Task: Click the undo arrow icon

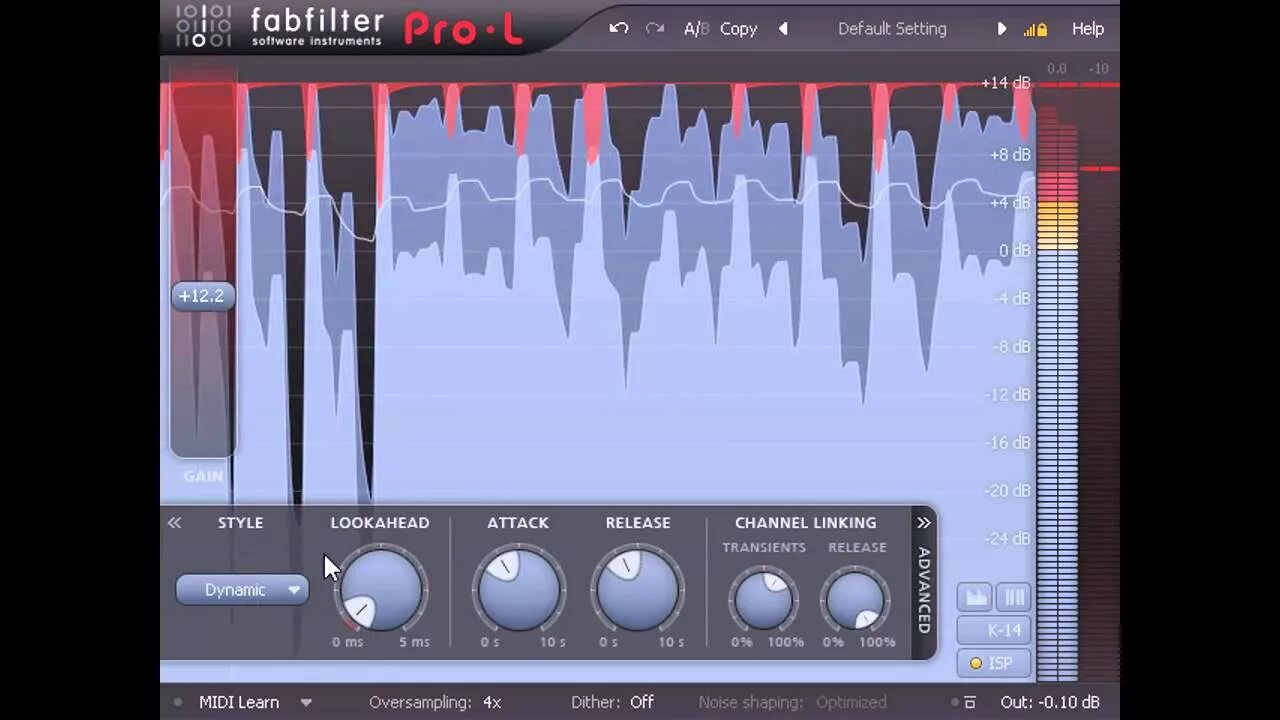Action: (x=618, y=28)
